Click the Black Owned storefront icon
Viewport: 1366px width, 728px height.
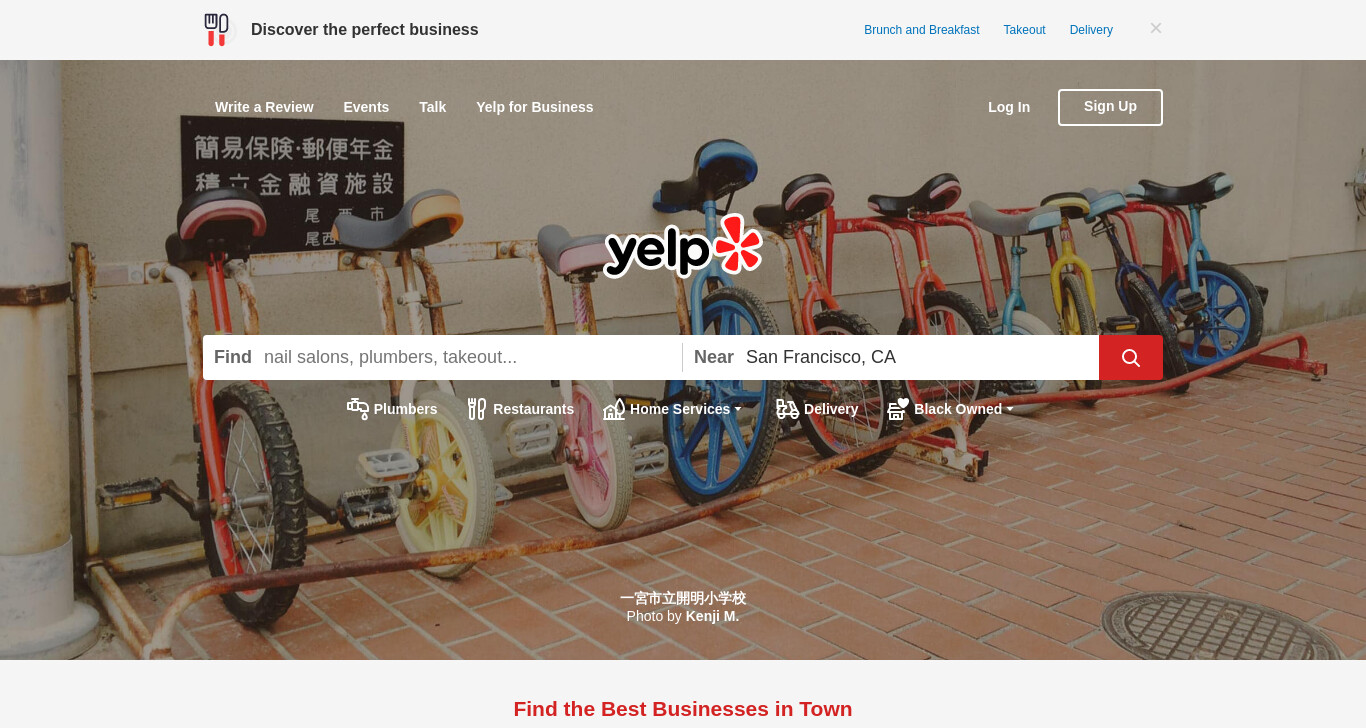tap(898, 409)
